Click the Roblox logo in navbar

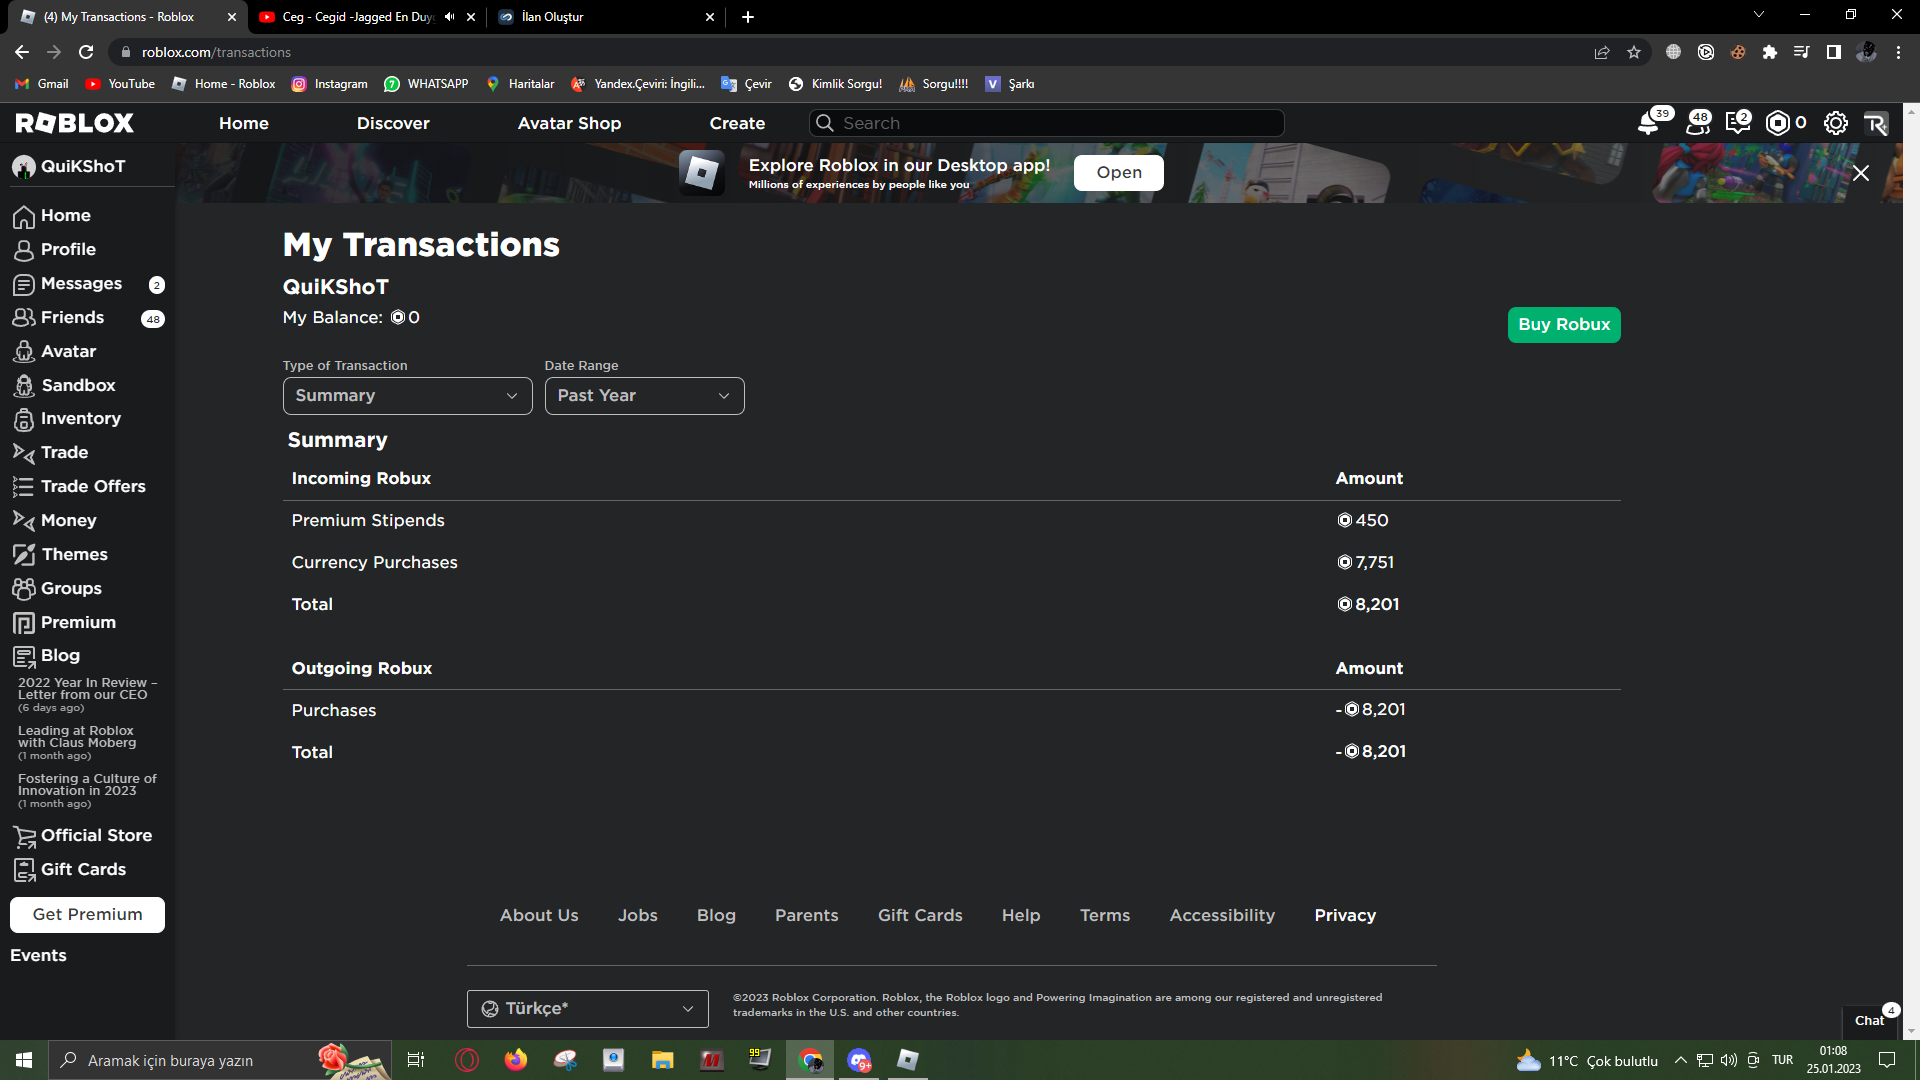point(75,123)
